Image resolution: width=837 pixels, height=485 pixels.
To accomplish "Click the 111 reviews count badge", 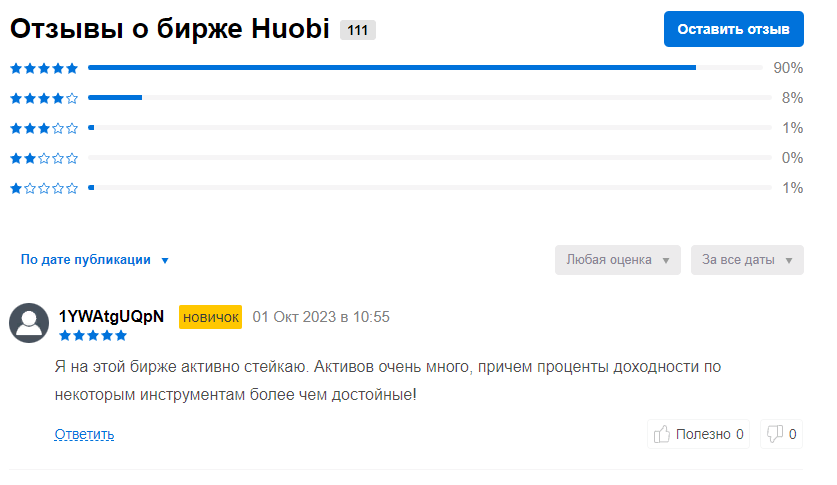I will pyautogui.click(x=358, y=30).
